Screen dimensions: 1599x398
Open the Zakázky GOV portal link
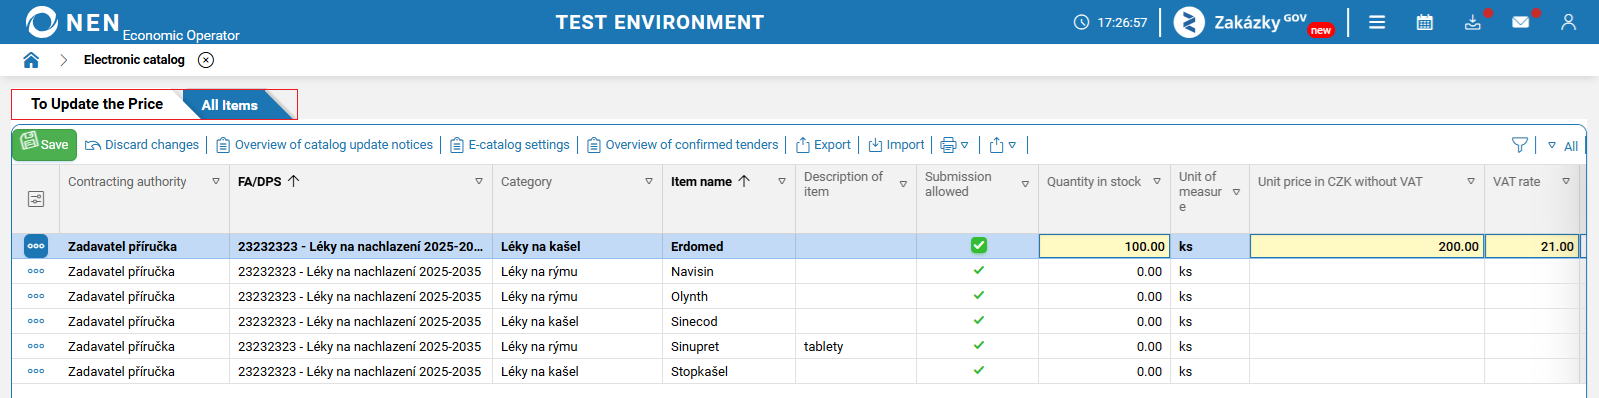coord(1254,22)
